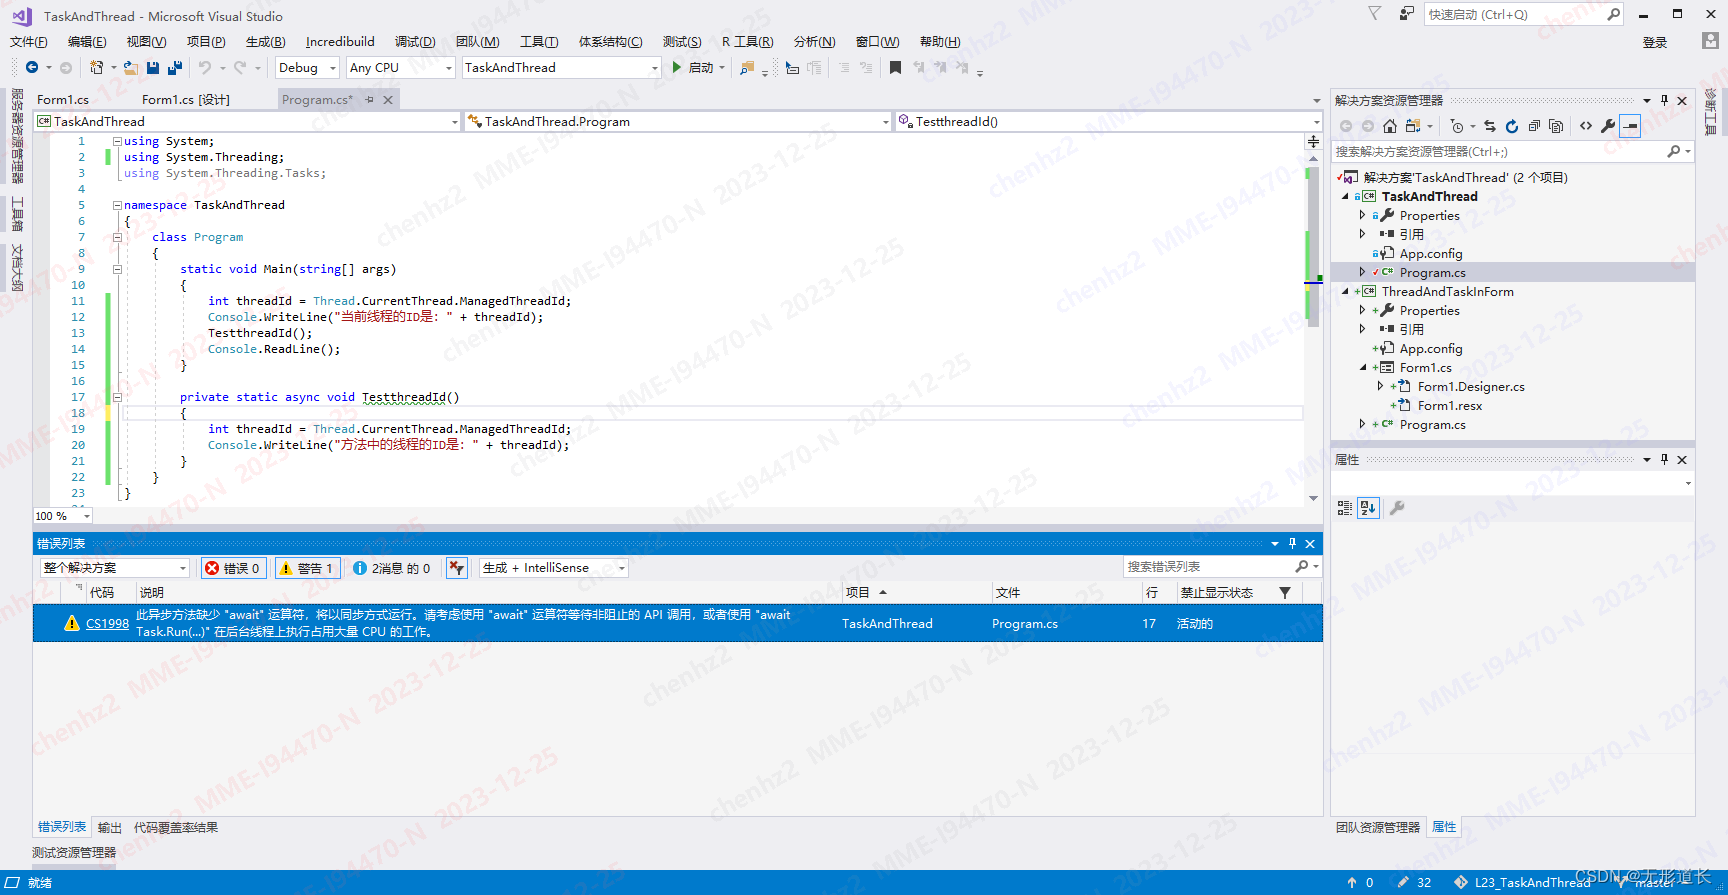Open the 工具(T) menu

point(539,42)
